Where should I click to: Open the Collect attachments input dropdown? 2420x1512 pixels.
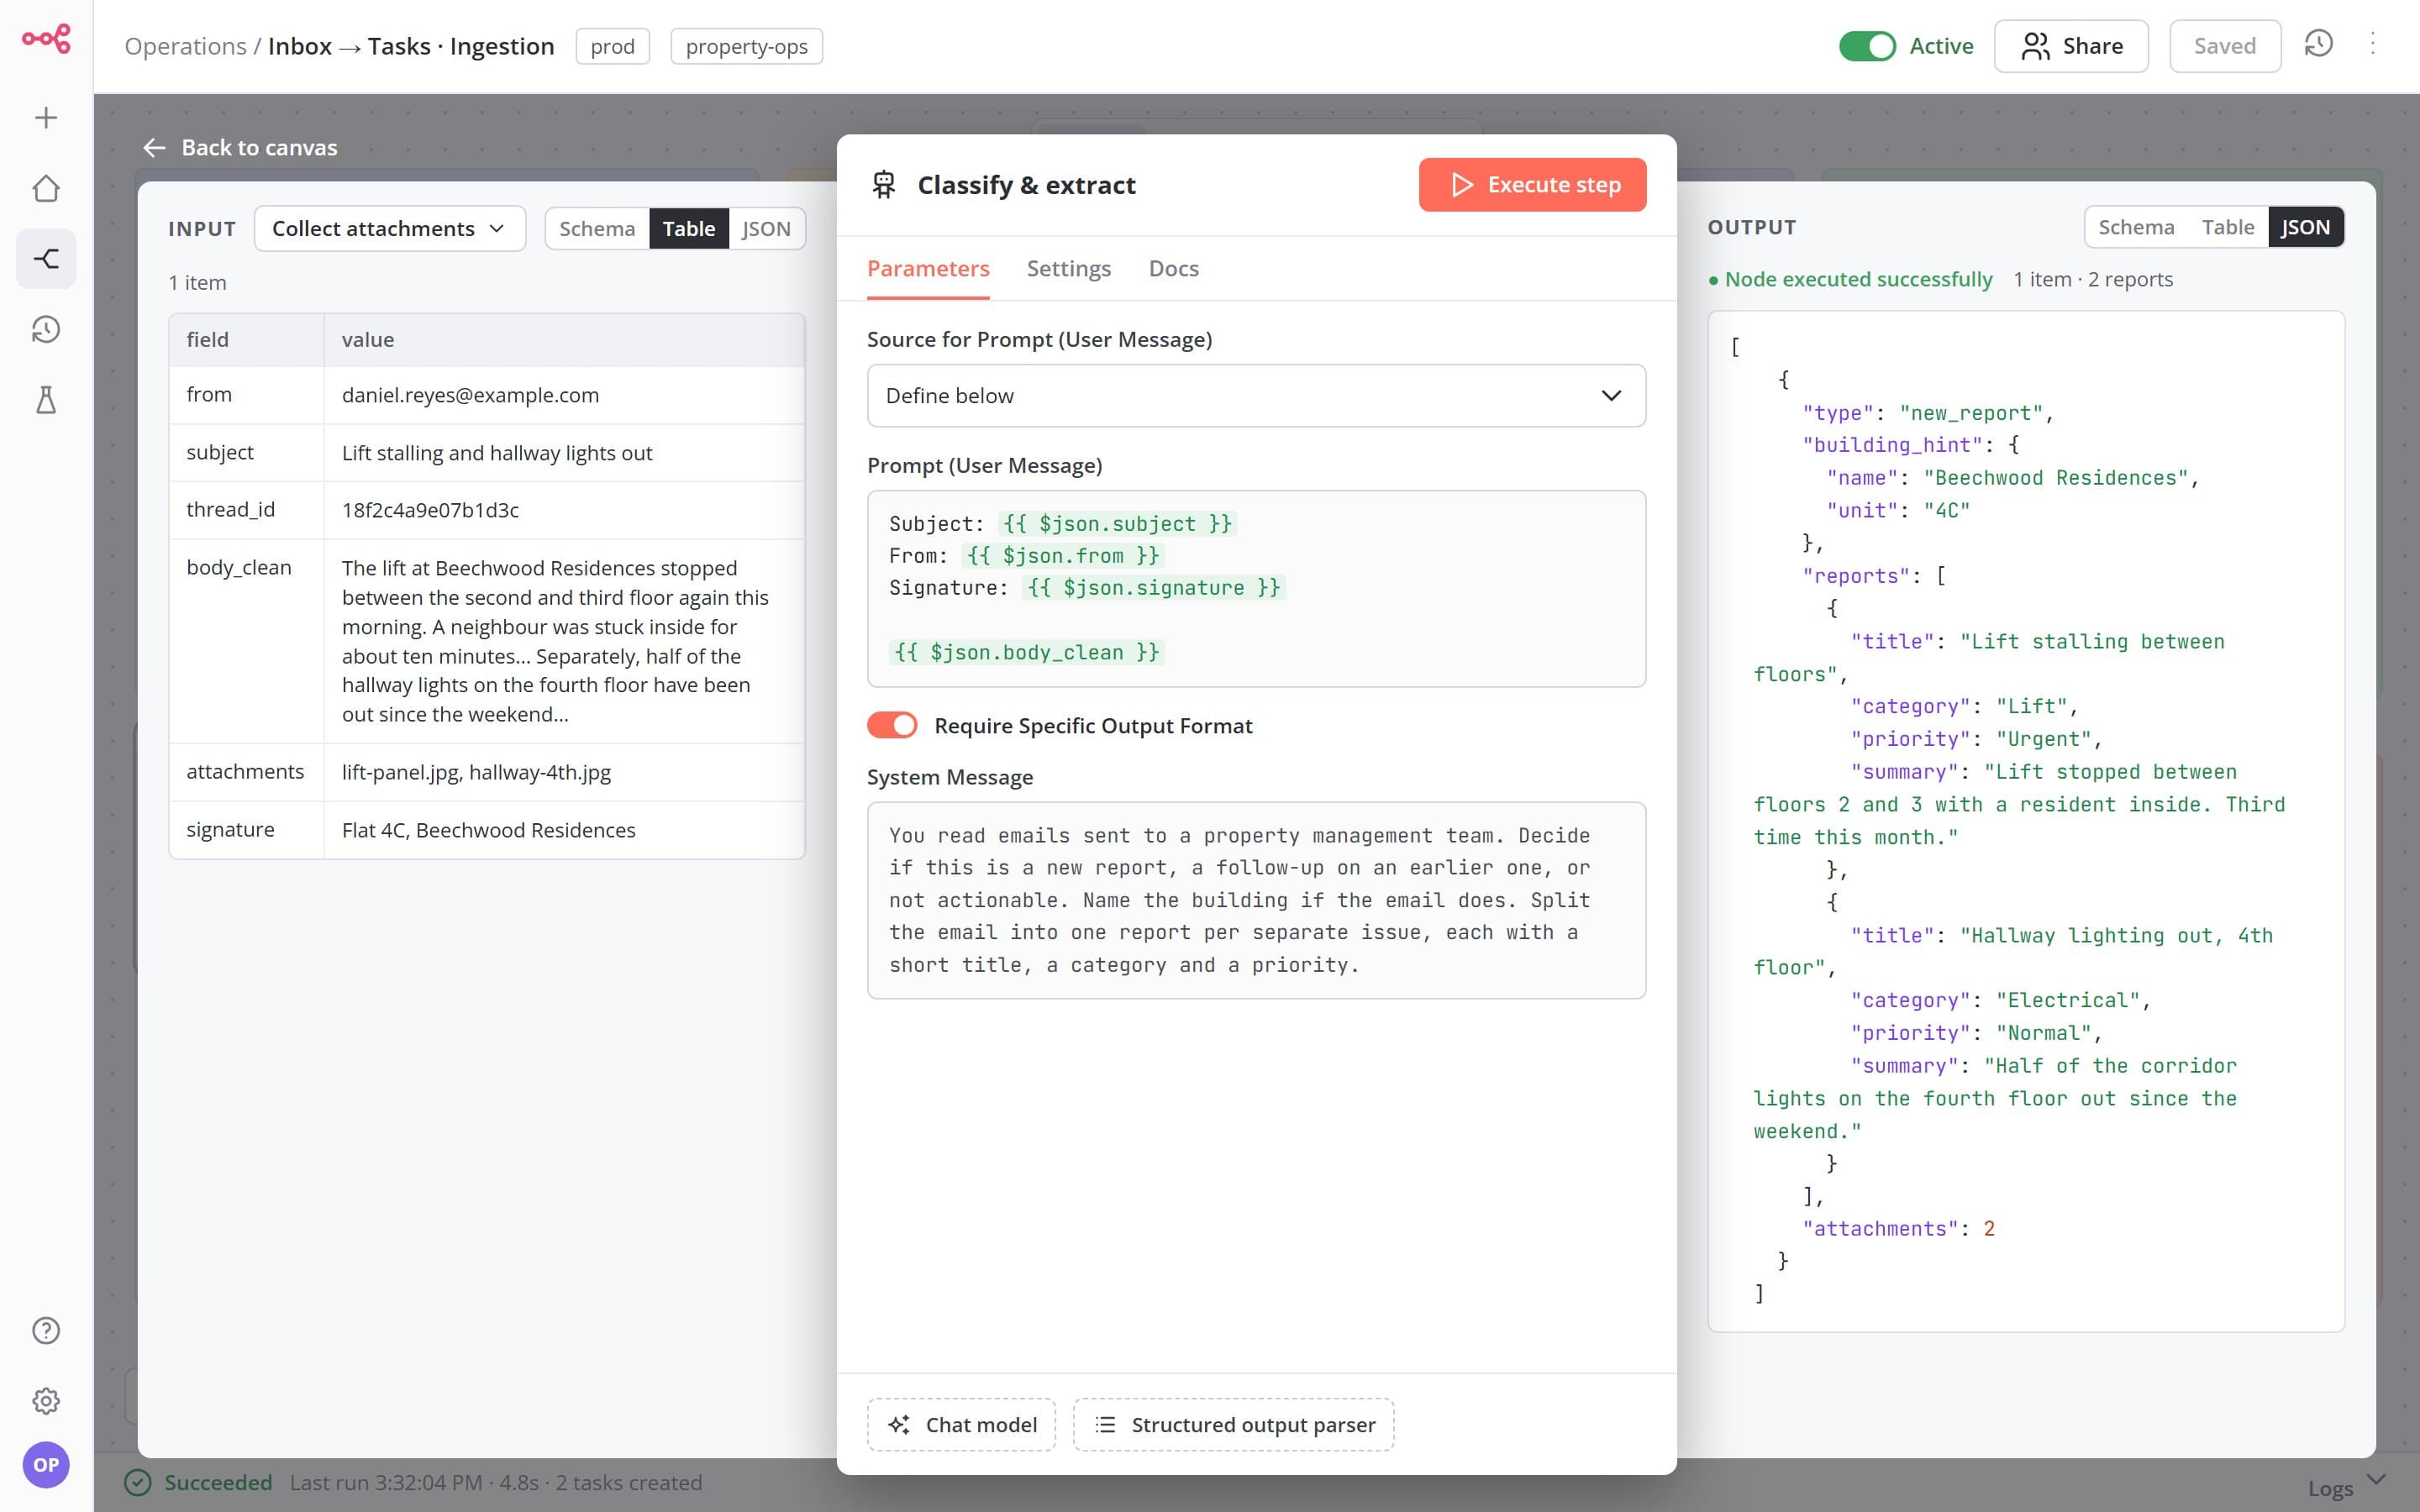tap(390, 229)
